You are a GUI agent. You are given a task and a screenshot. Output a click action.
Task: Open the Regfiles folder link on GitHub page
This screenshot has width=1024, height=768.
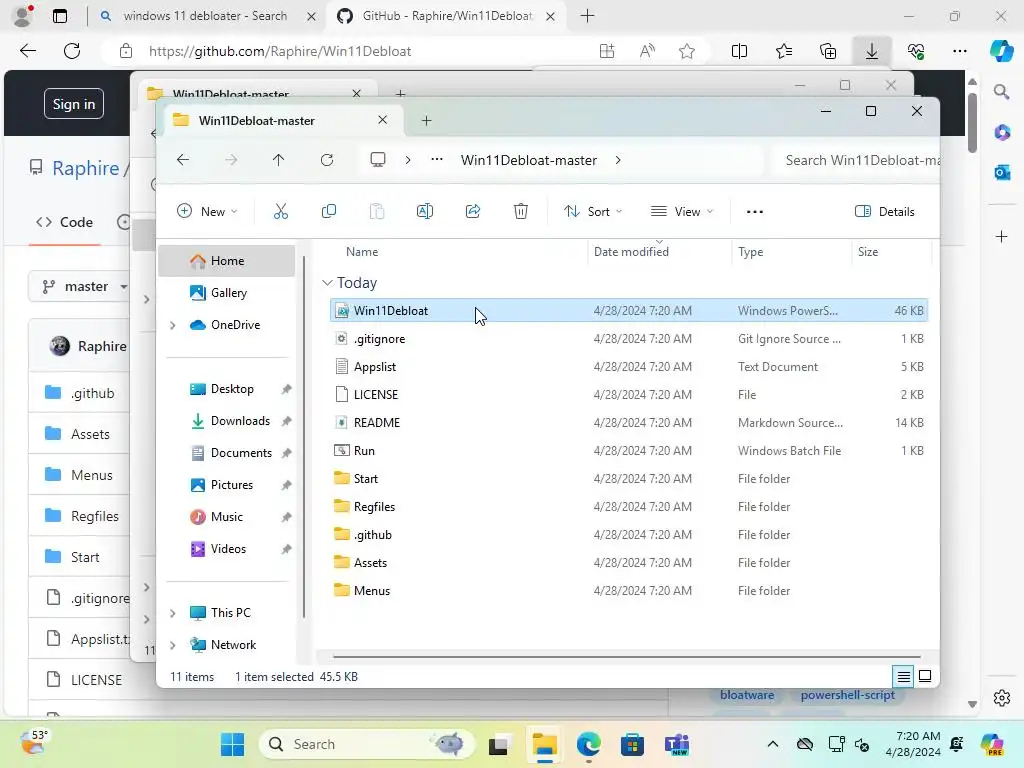tap(95, 516)
